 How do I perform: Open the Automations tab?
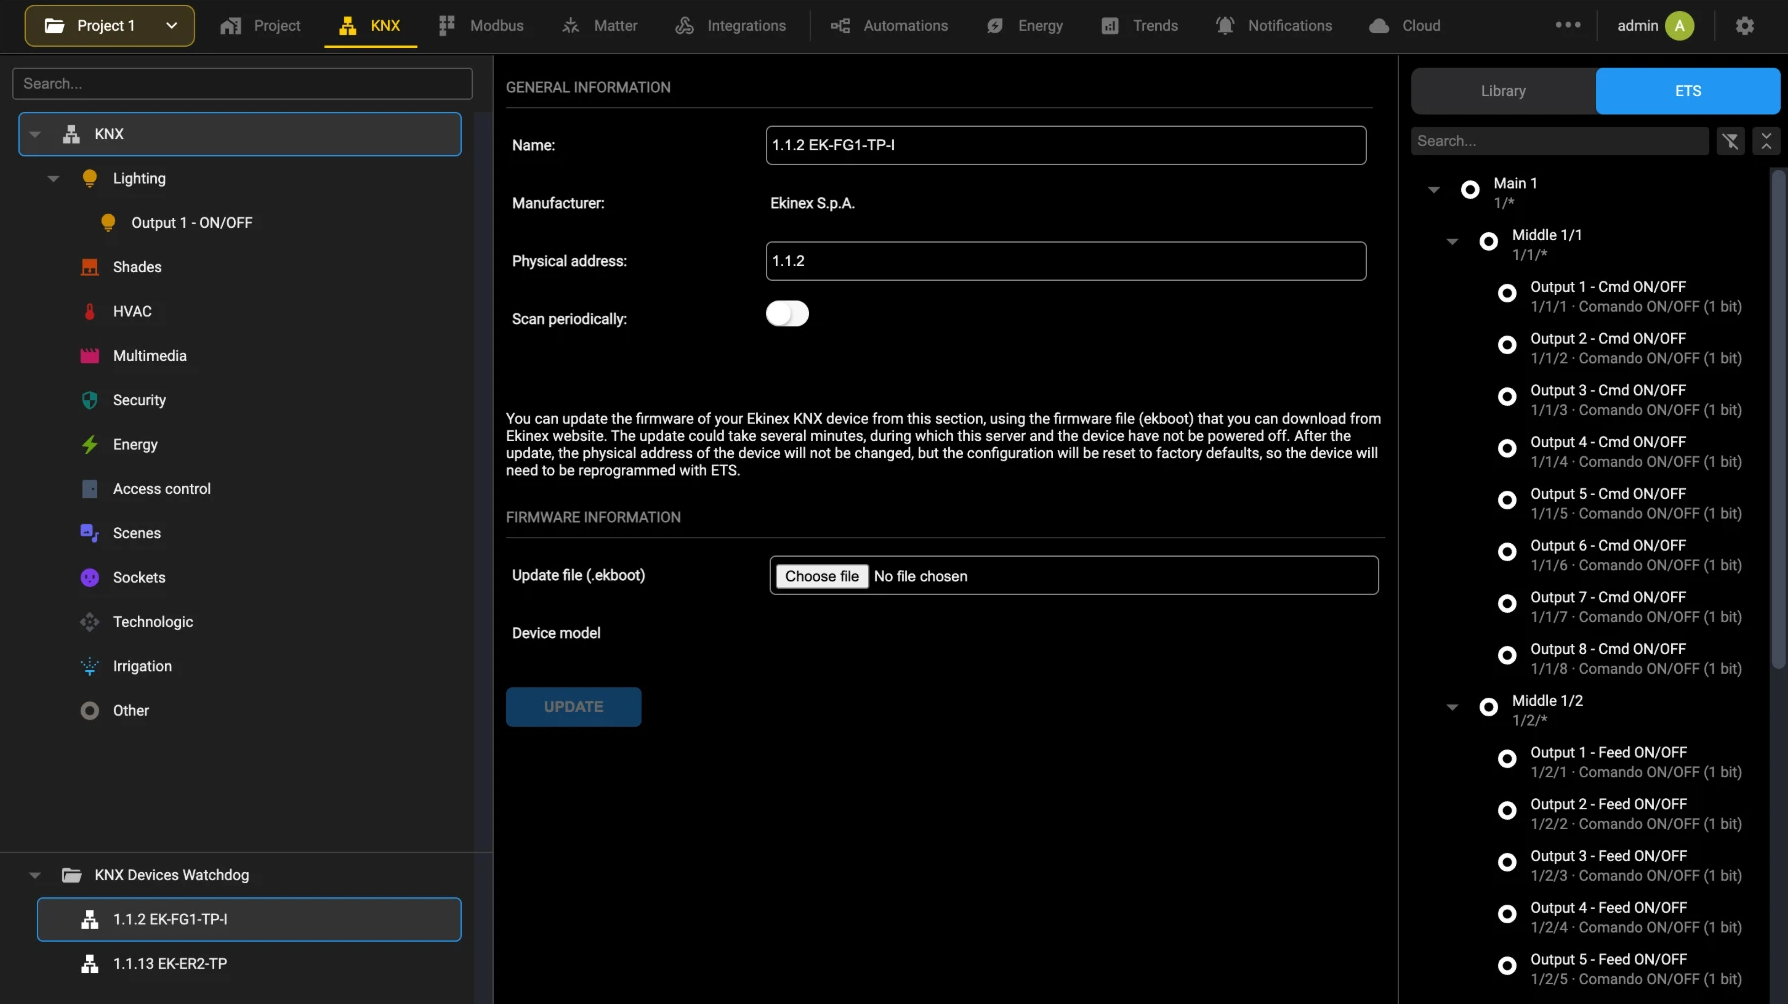click(889, 26)
